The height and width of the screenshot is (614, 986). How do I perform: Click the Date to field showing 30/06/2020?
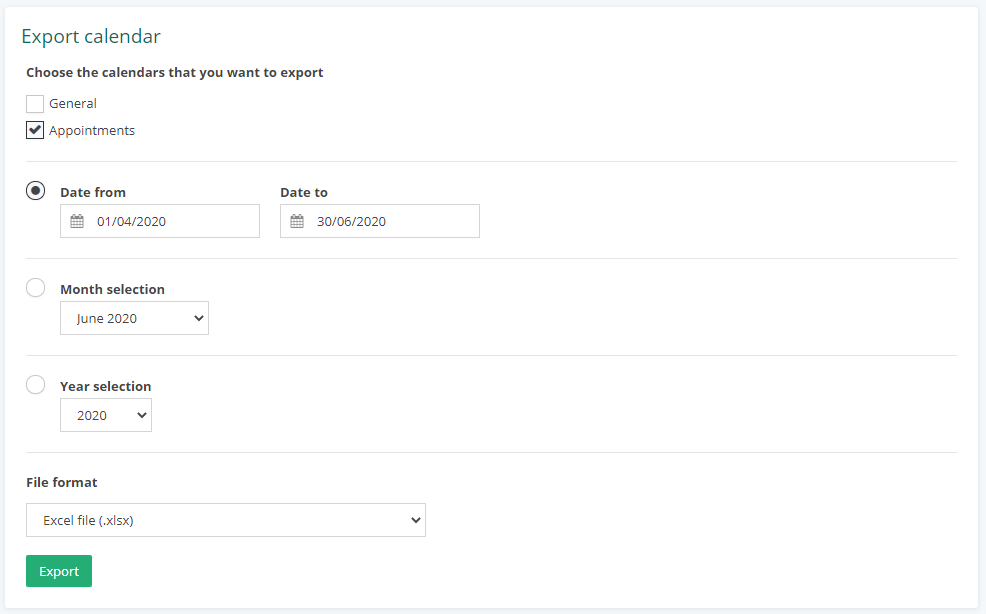[x=380, y=221]
